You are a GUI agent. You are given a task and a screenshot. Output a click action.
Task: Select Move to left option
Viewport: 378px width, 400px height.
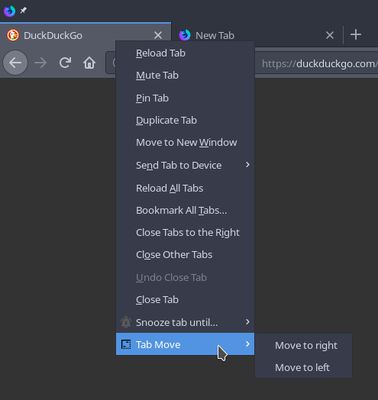304,367
